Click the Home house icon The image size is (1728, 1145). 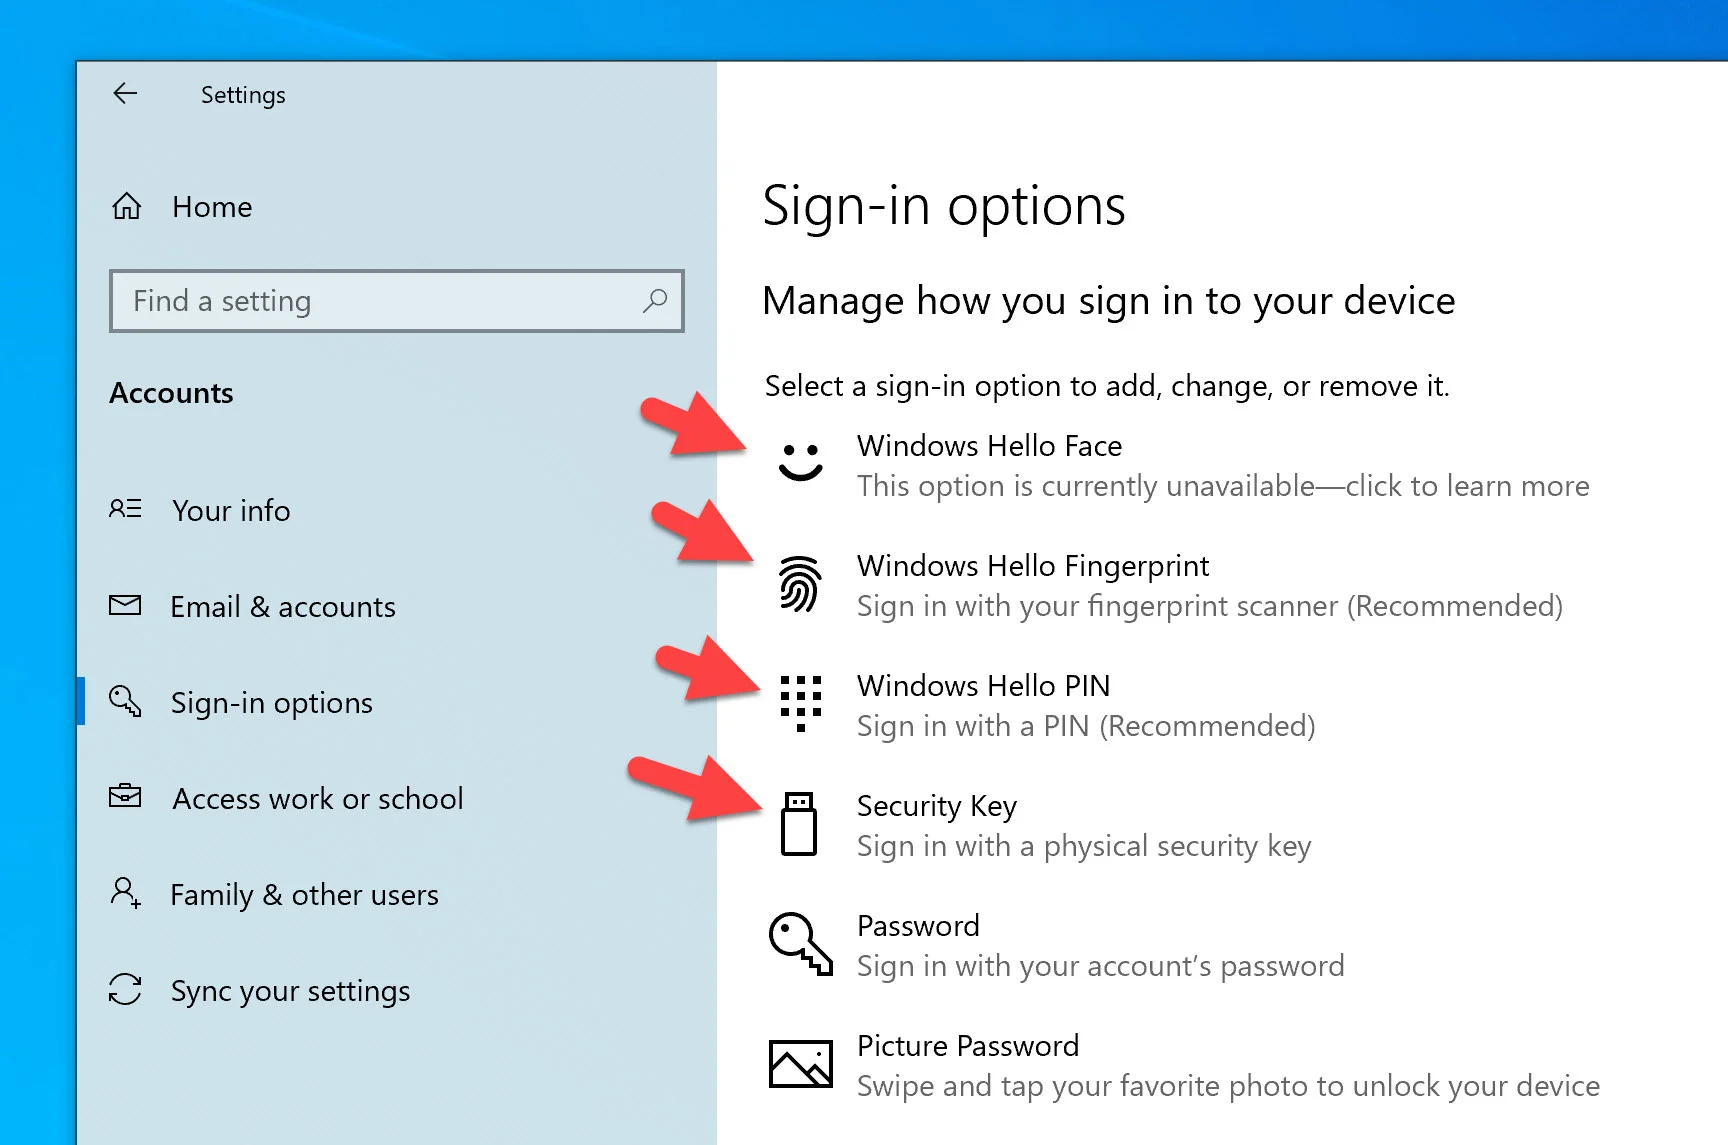126,206
